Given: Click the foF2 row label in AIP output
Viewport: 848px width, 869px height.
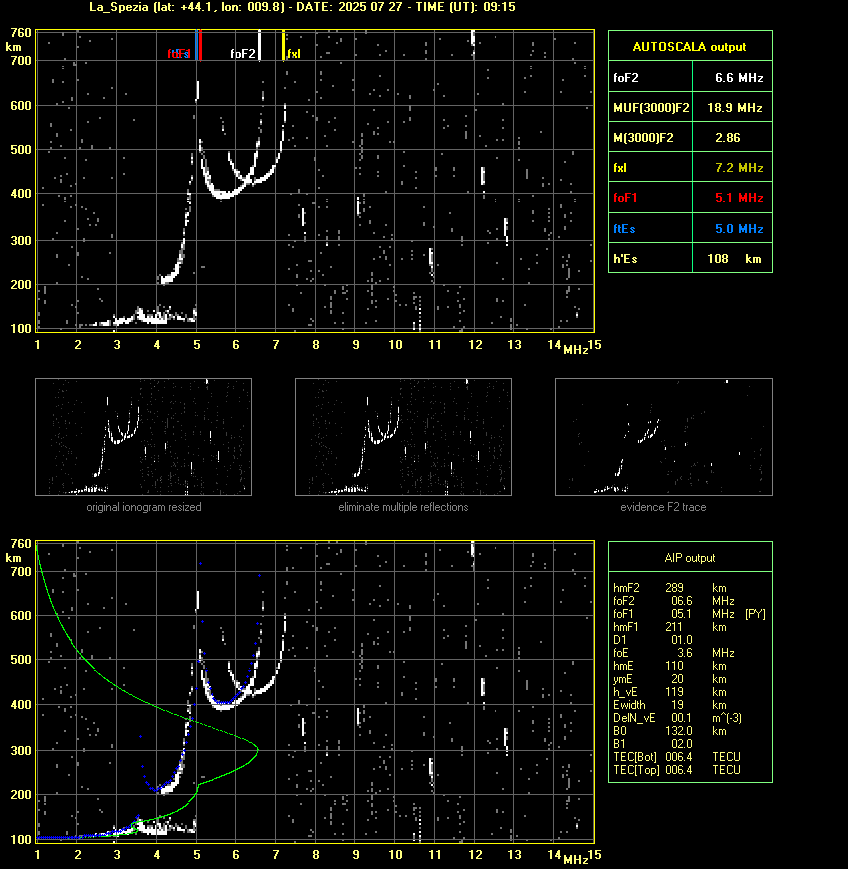Looking at the screenshot, I should (x=624, y=601).
